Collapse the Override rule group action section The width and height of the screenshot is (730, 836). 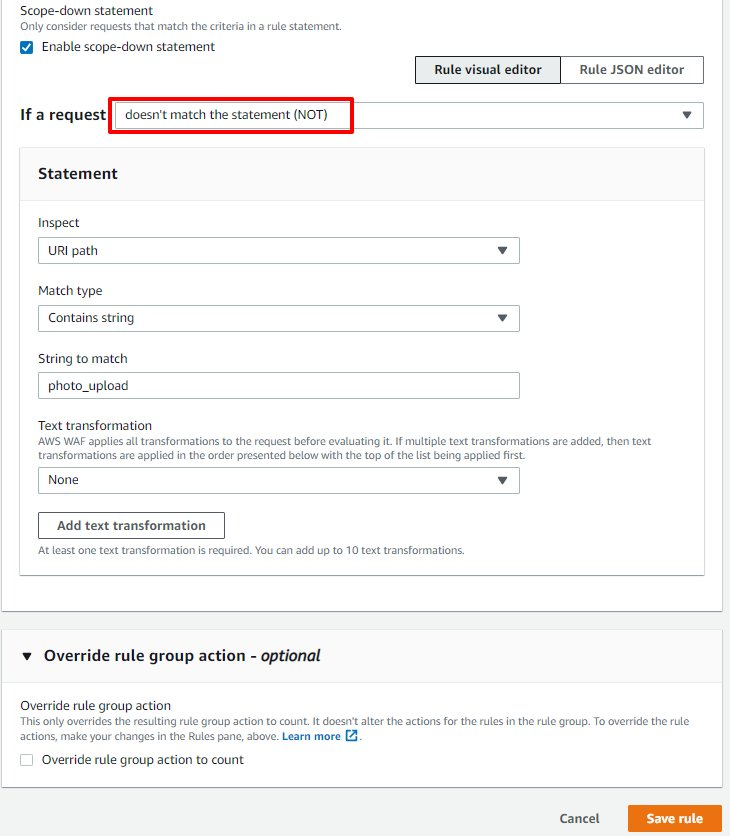[x=27, y=656]
